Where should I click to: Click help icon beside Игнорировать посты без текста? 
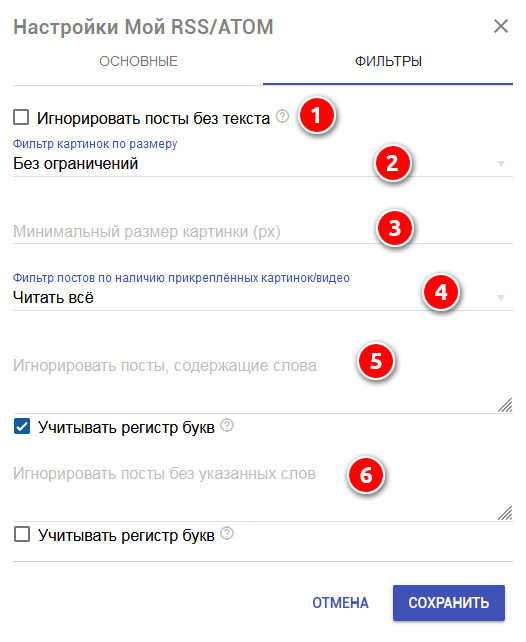click(282, 116)
